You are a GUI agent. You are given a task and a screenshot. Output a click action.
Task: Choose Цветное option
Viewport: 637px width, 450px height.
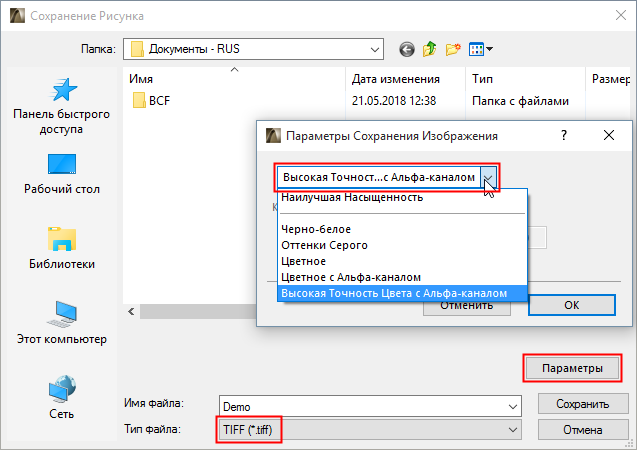[402, 261]
